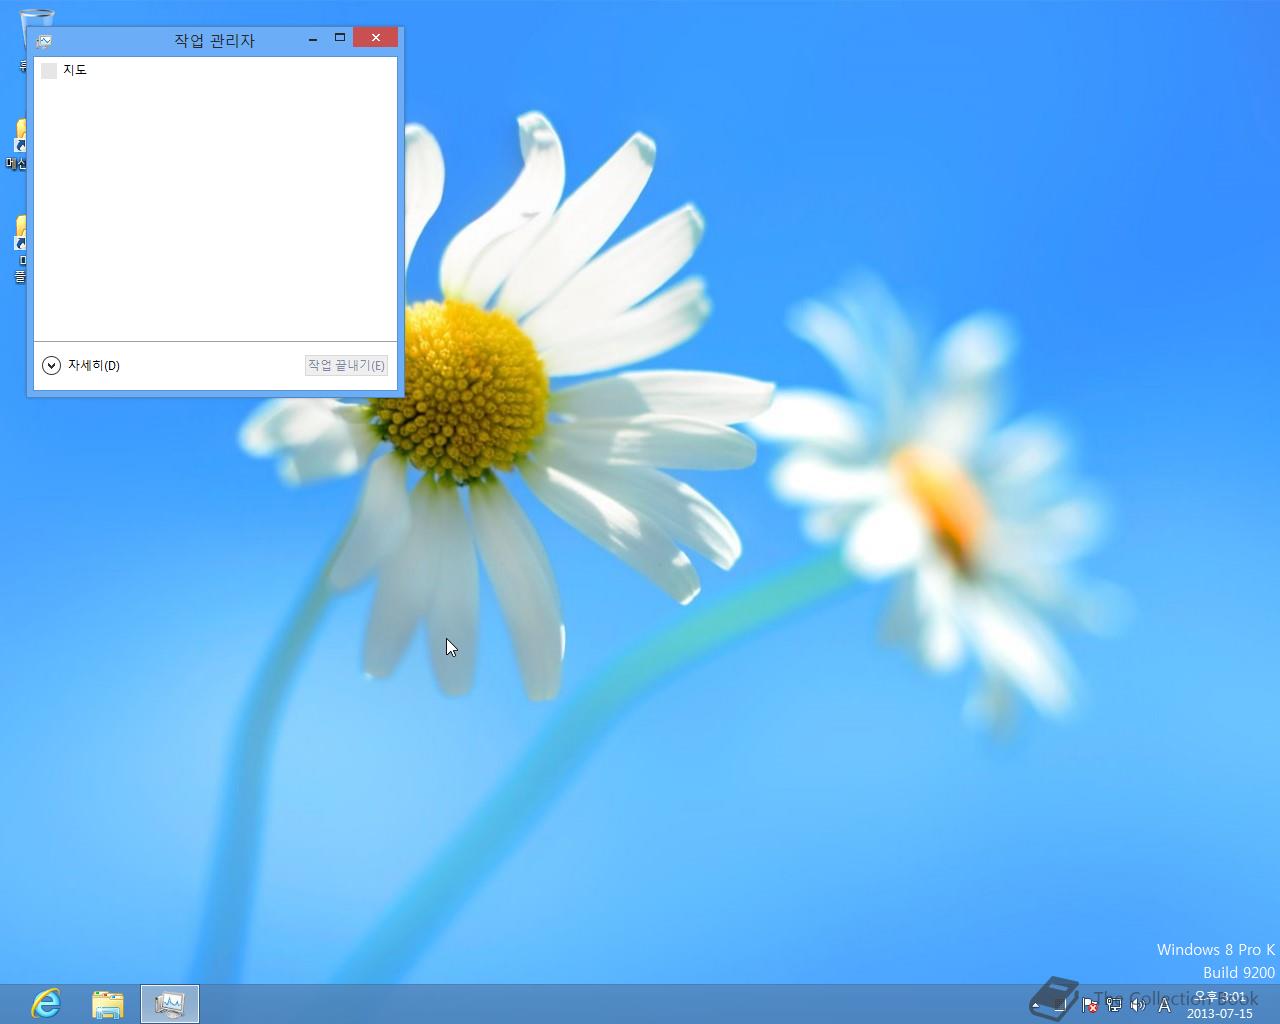Open the volume speaker icon
Screen dimensions: 1280x1024
pos(1138,1005)
